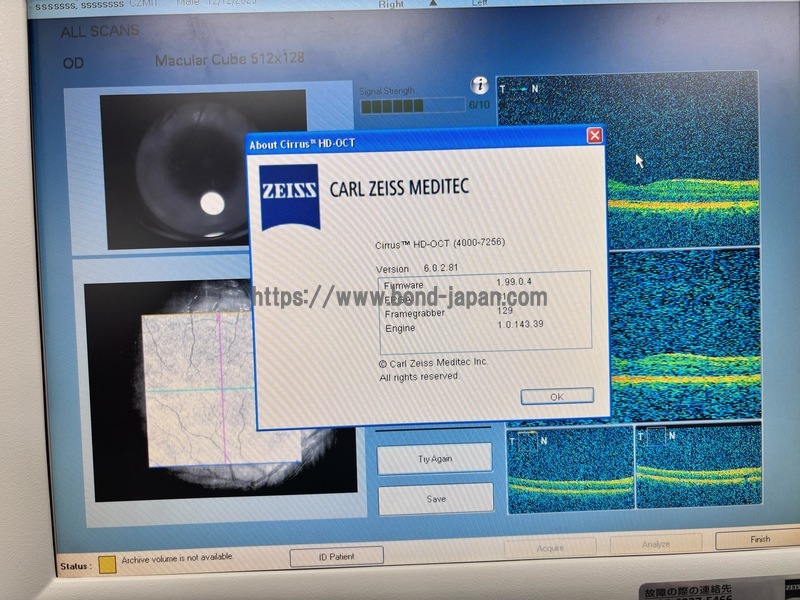Click the fundus image scan overlay
Viewport: 800px width, 600px height.
[x=200, y=390]
